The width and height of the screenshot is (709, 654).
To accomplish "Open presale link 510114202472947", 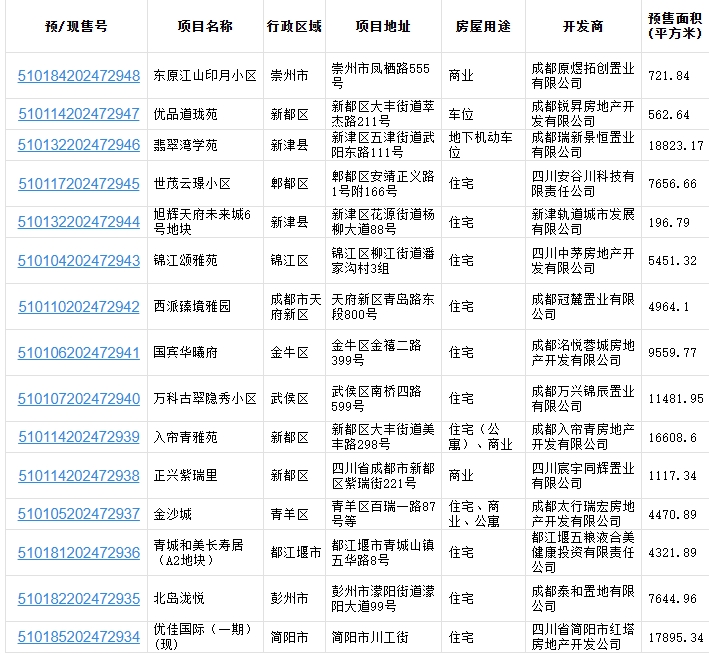I will pos(79,114).
